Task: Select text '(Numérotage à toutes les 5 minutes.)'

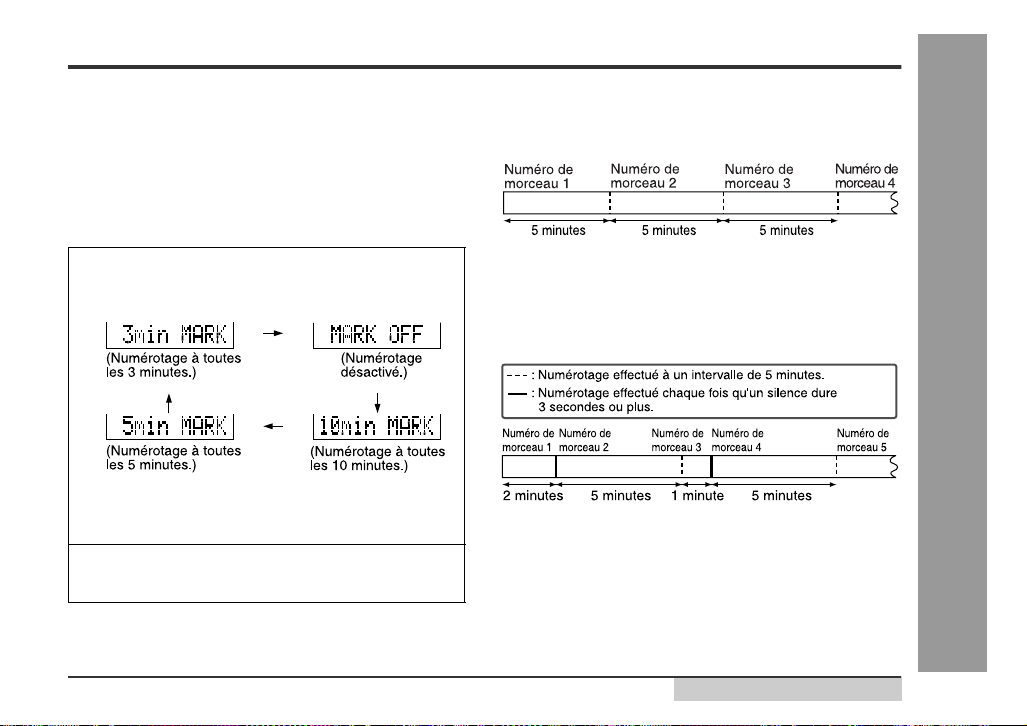Action: click(174, 457)
